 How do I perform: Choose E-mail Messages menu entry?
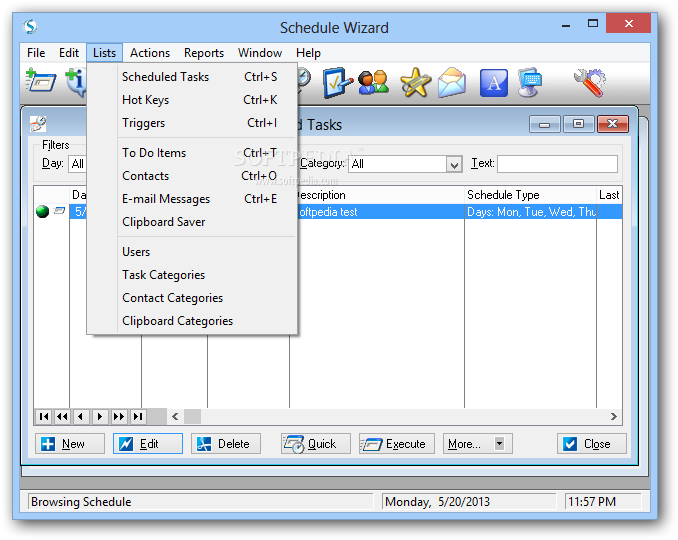click(x=192, y=199)
